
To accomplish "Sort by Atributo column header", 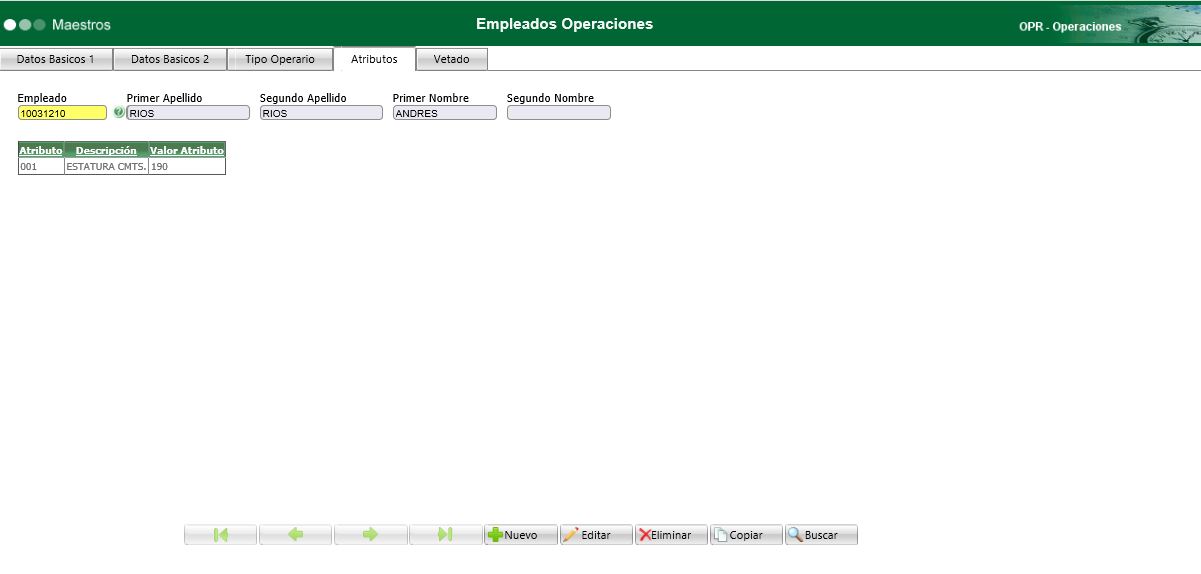I will (x=41, y=150).
